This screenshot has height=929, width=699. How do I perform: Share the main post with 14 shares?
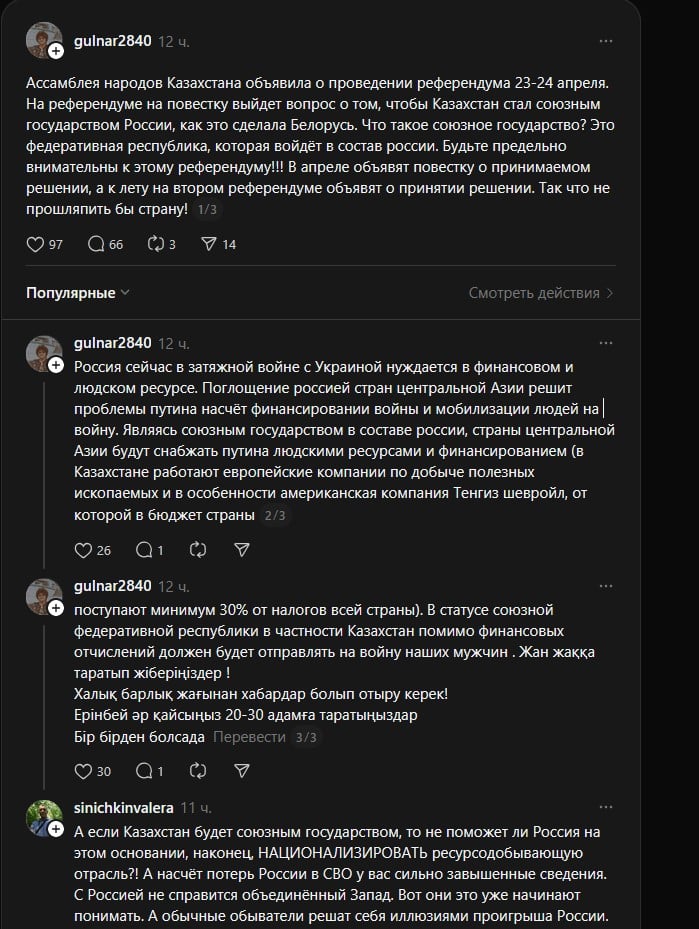pyautogui.click(x=209, y=244)
